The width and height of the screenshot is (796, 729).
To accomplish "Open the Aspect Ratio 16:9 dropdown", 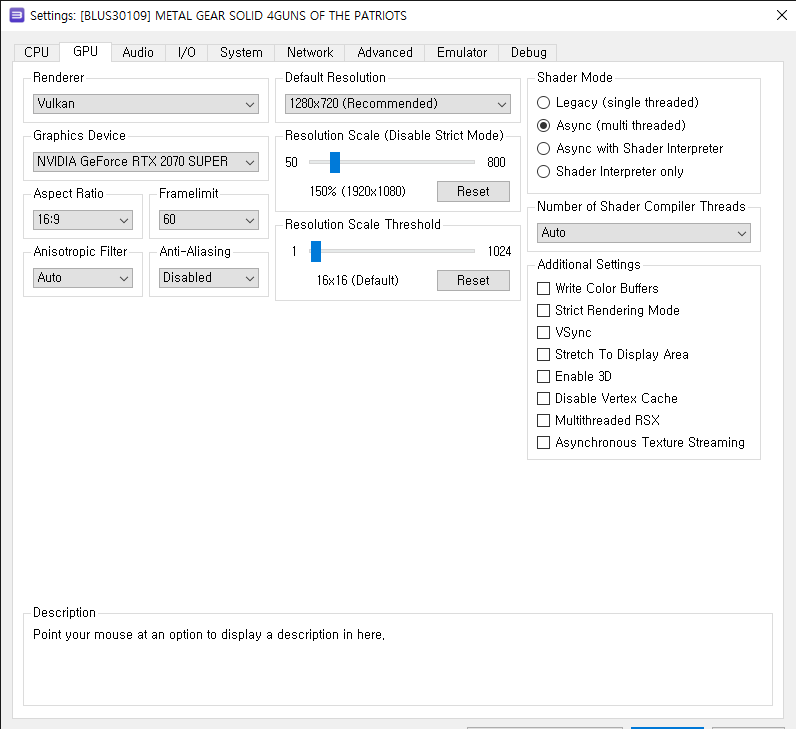I will coord(83,220).
